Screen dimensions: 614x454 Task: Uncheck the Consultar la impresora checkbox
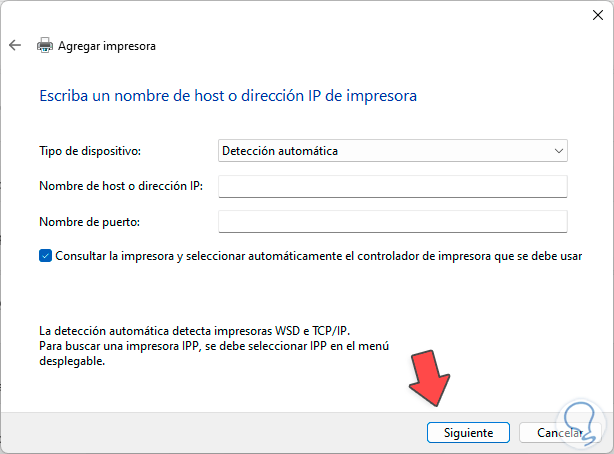tap(46, 256)
